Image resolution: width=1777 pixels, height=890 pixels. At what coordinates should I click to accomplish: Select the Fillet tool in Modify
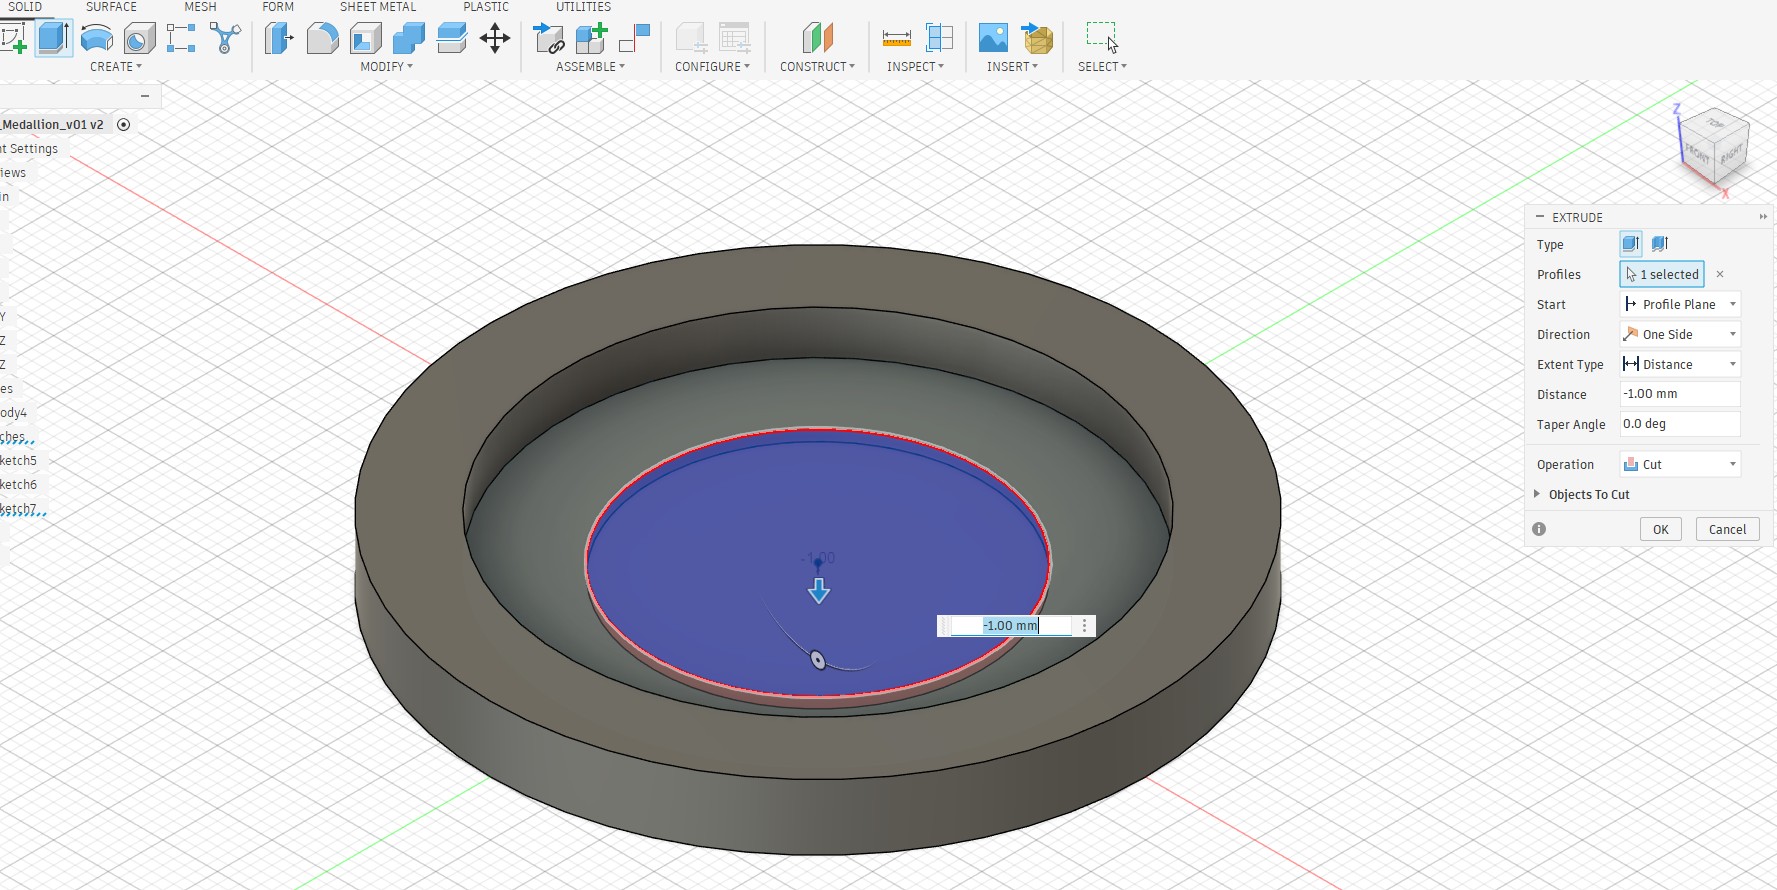(322, 39)
